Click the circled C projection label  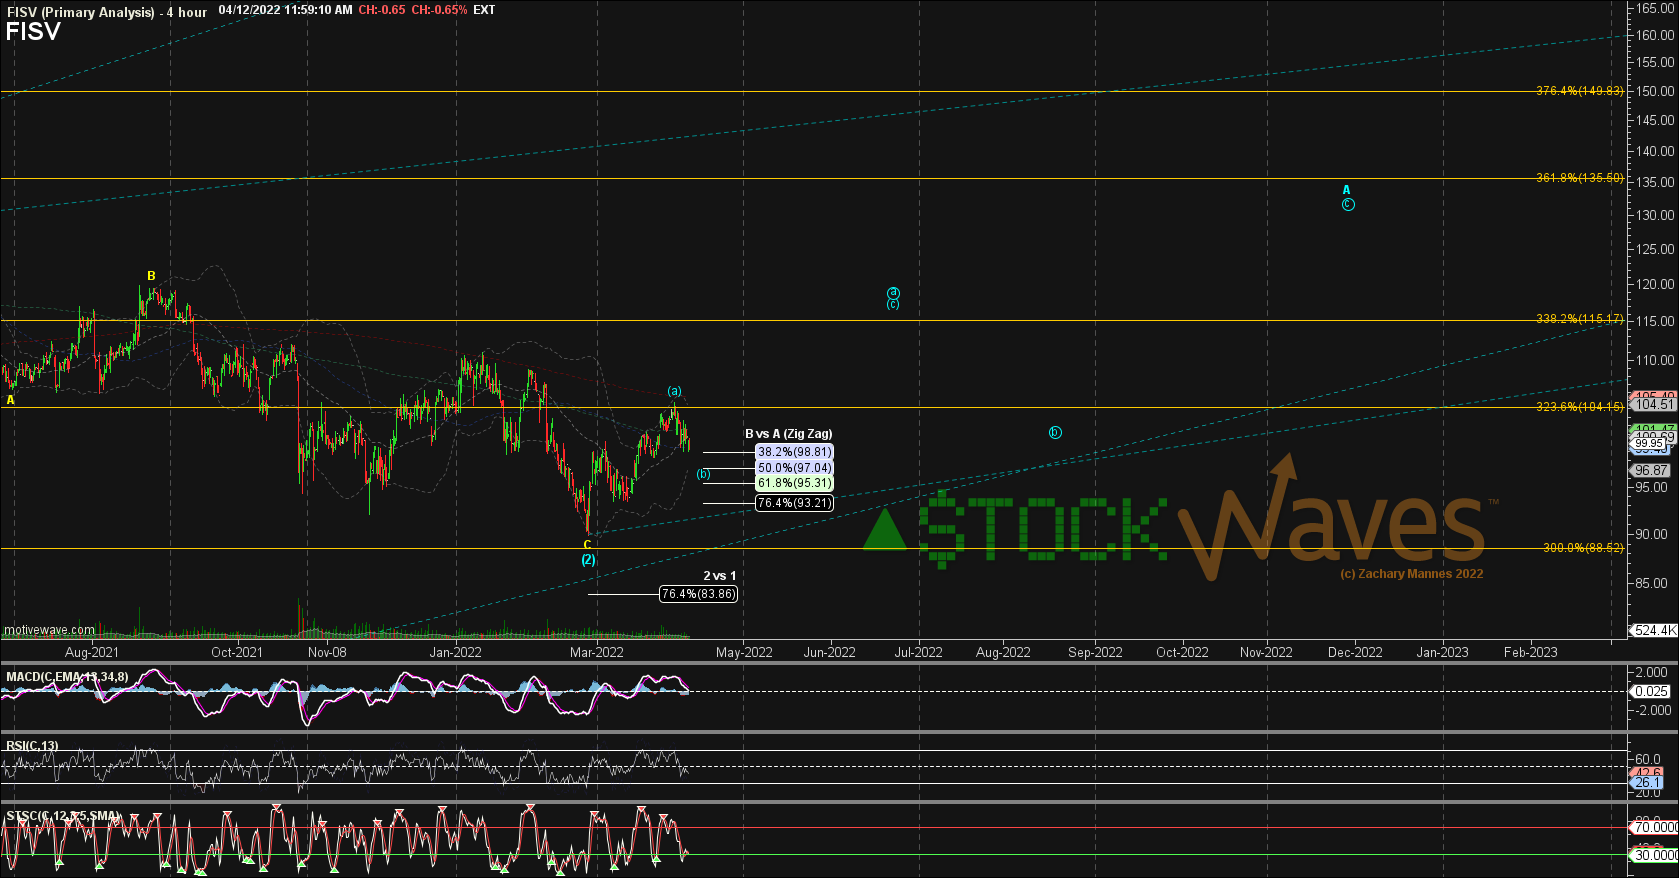pyautogui.click(x=1348, y=205)
